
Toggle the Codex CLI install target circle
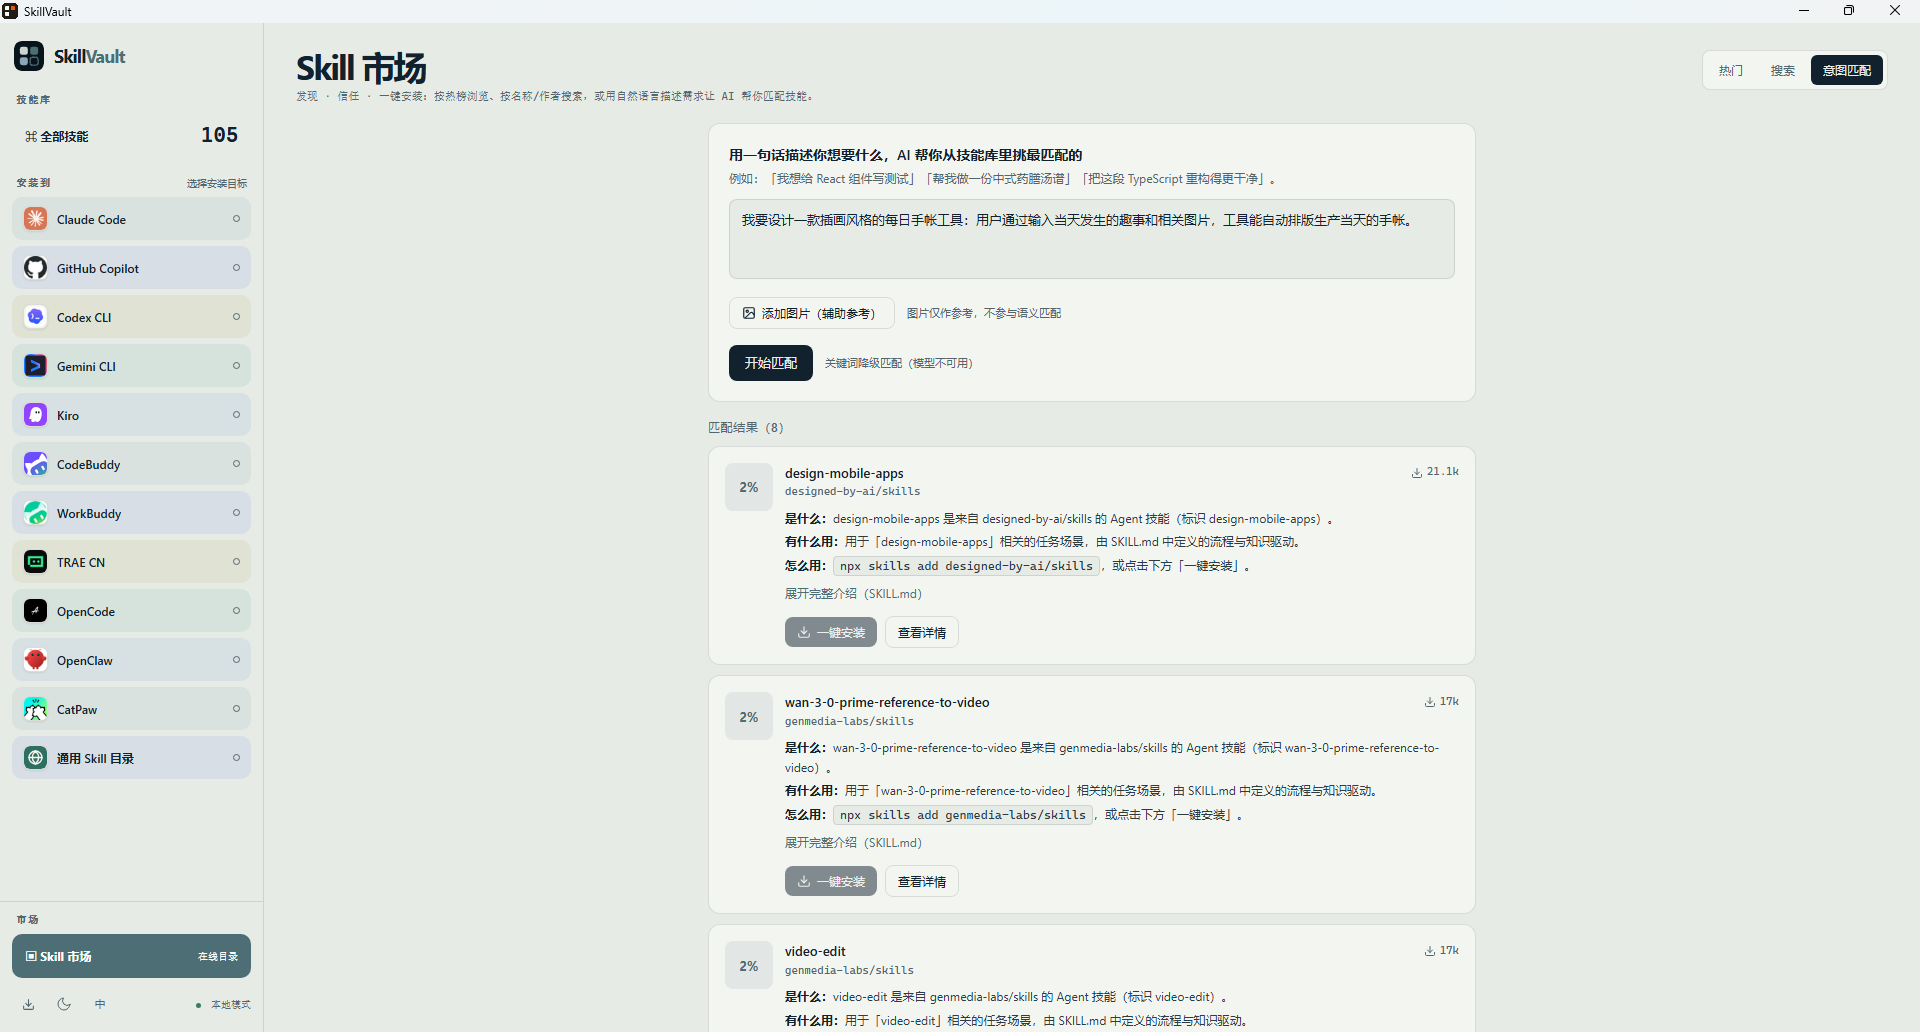[237, 317]
